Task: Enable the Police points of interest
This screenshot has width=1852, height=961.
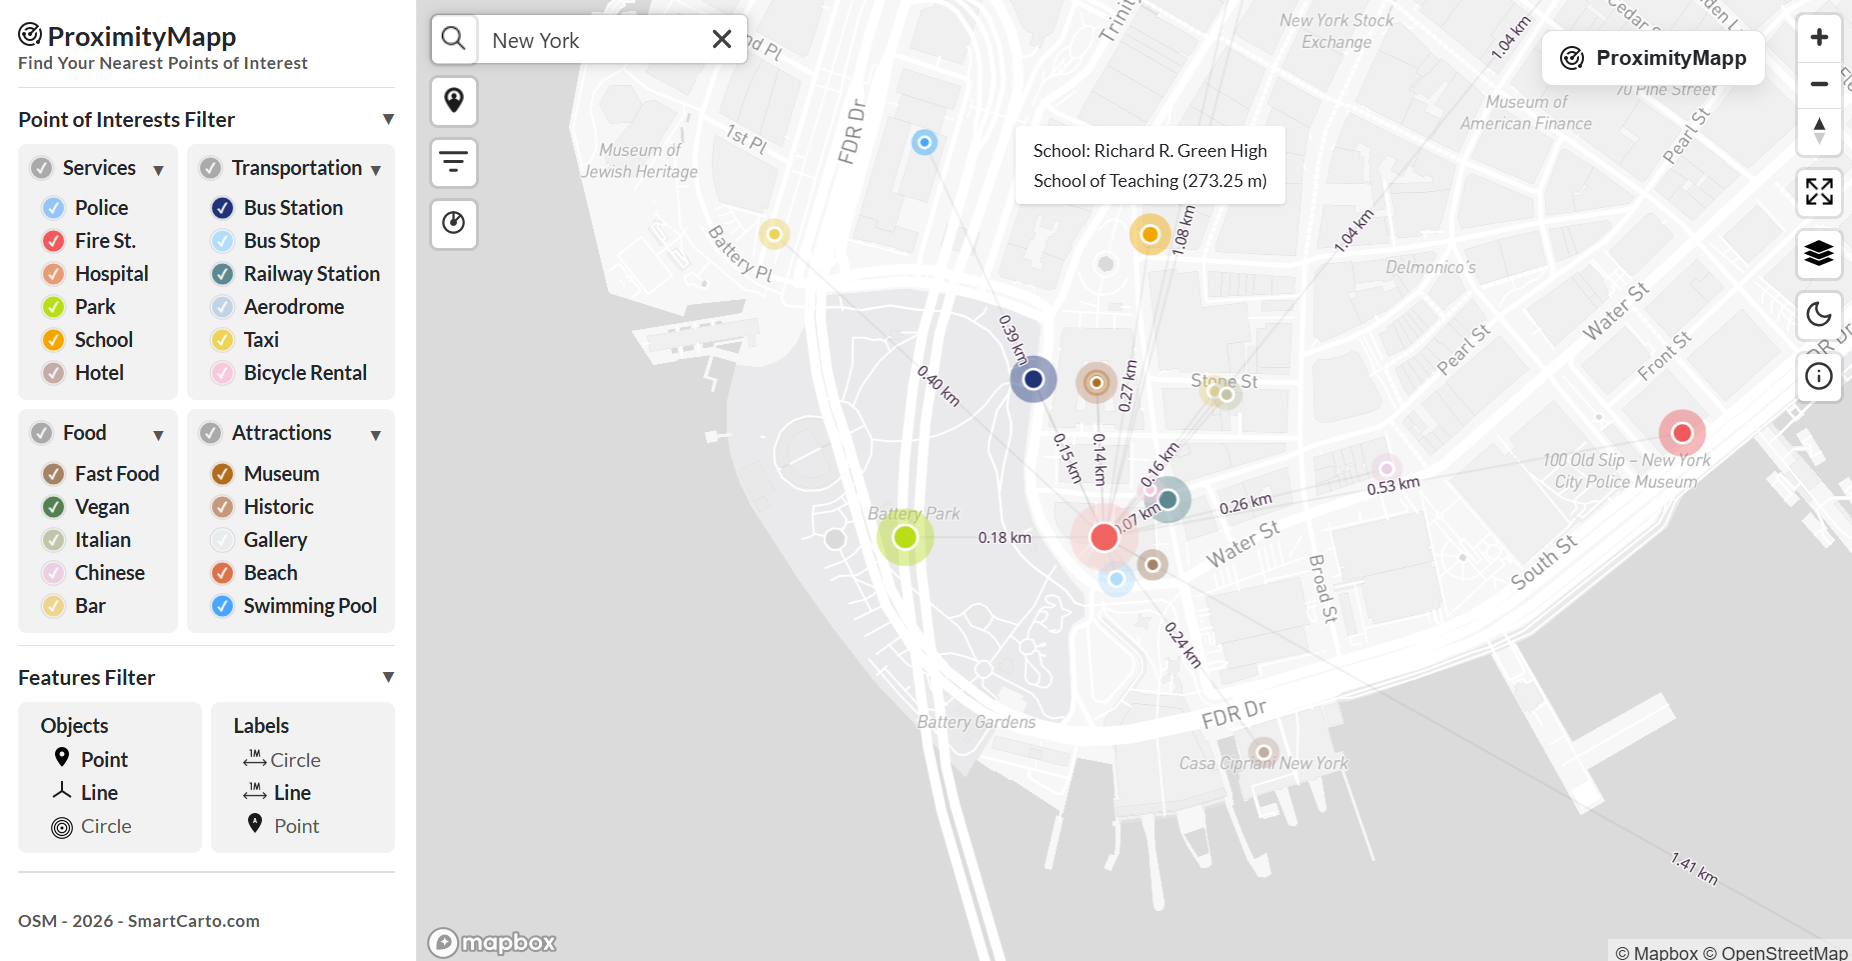Action: point(52,207)
